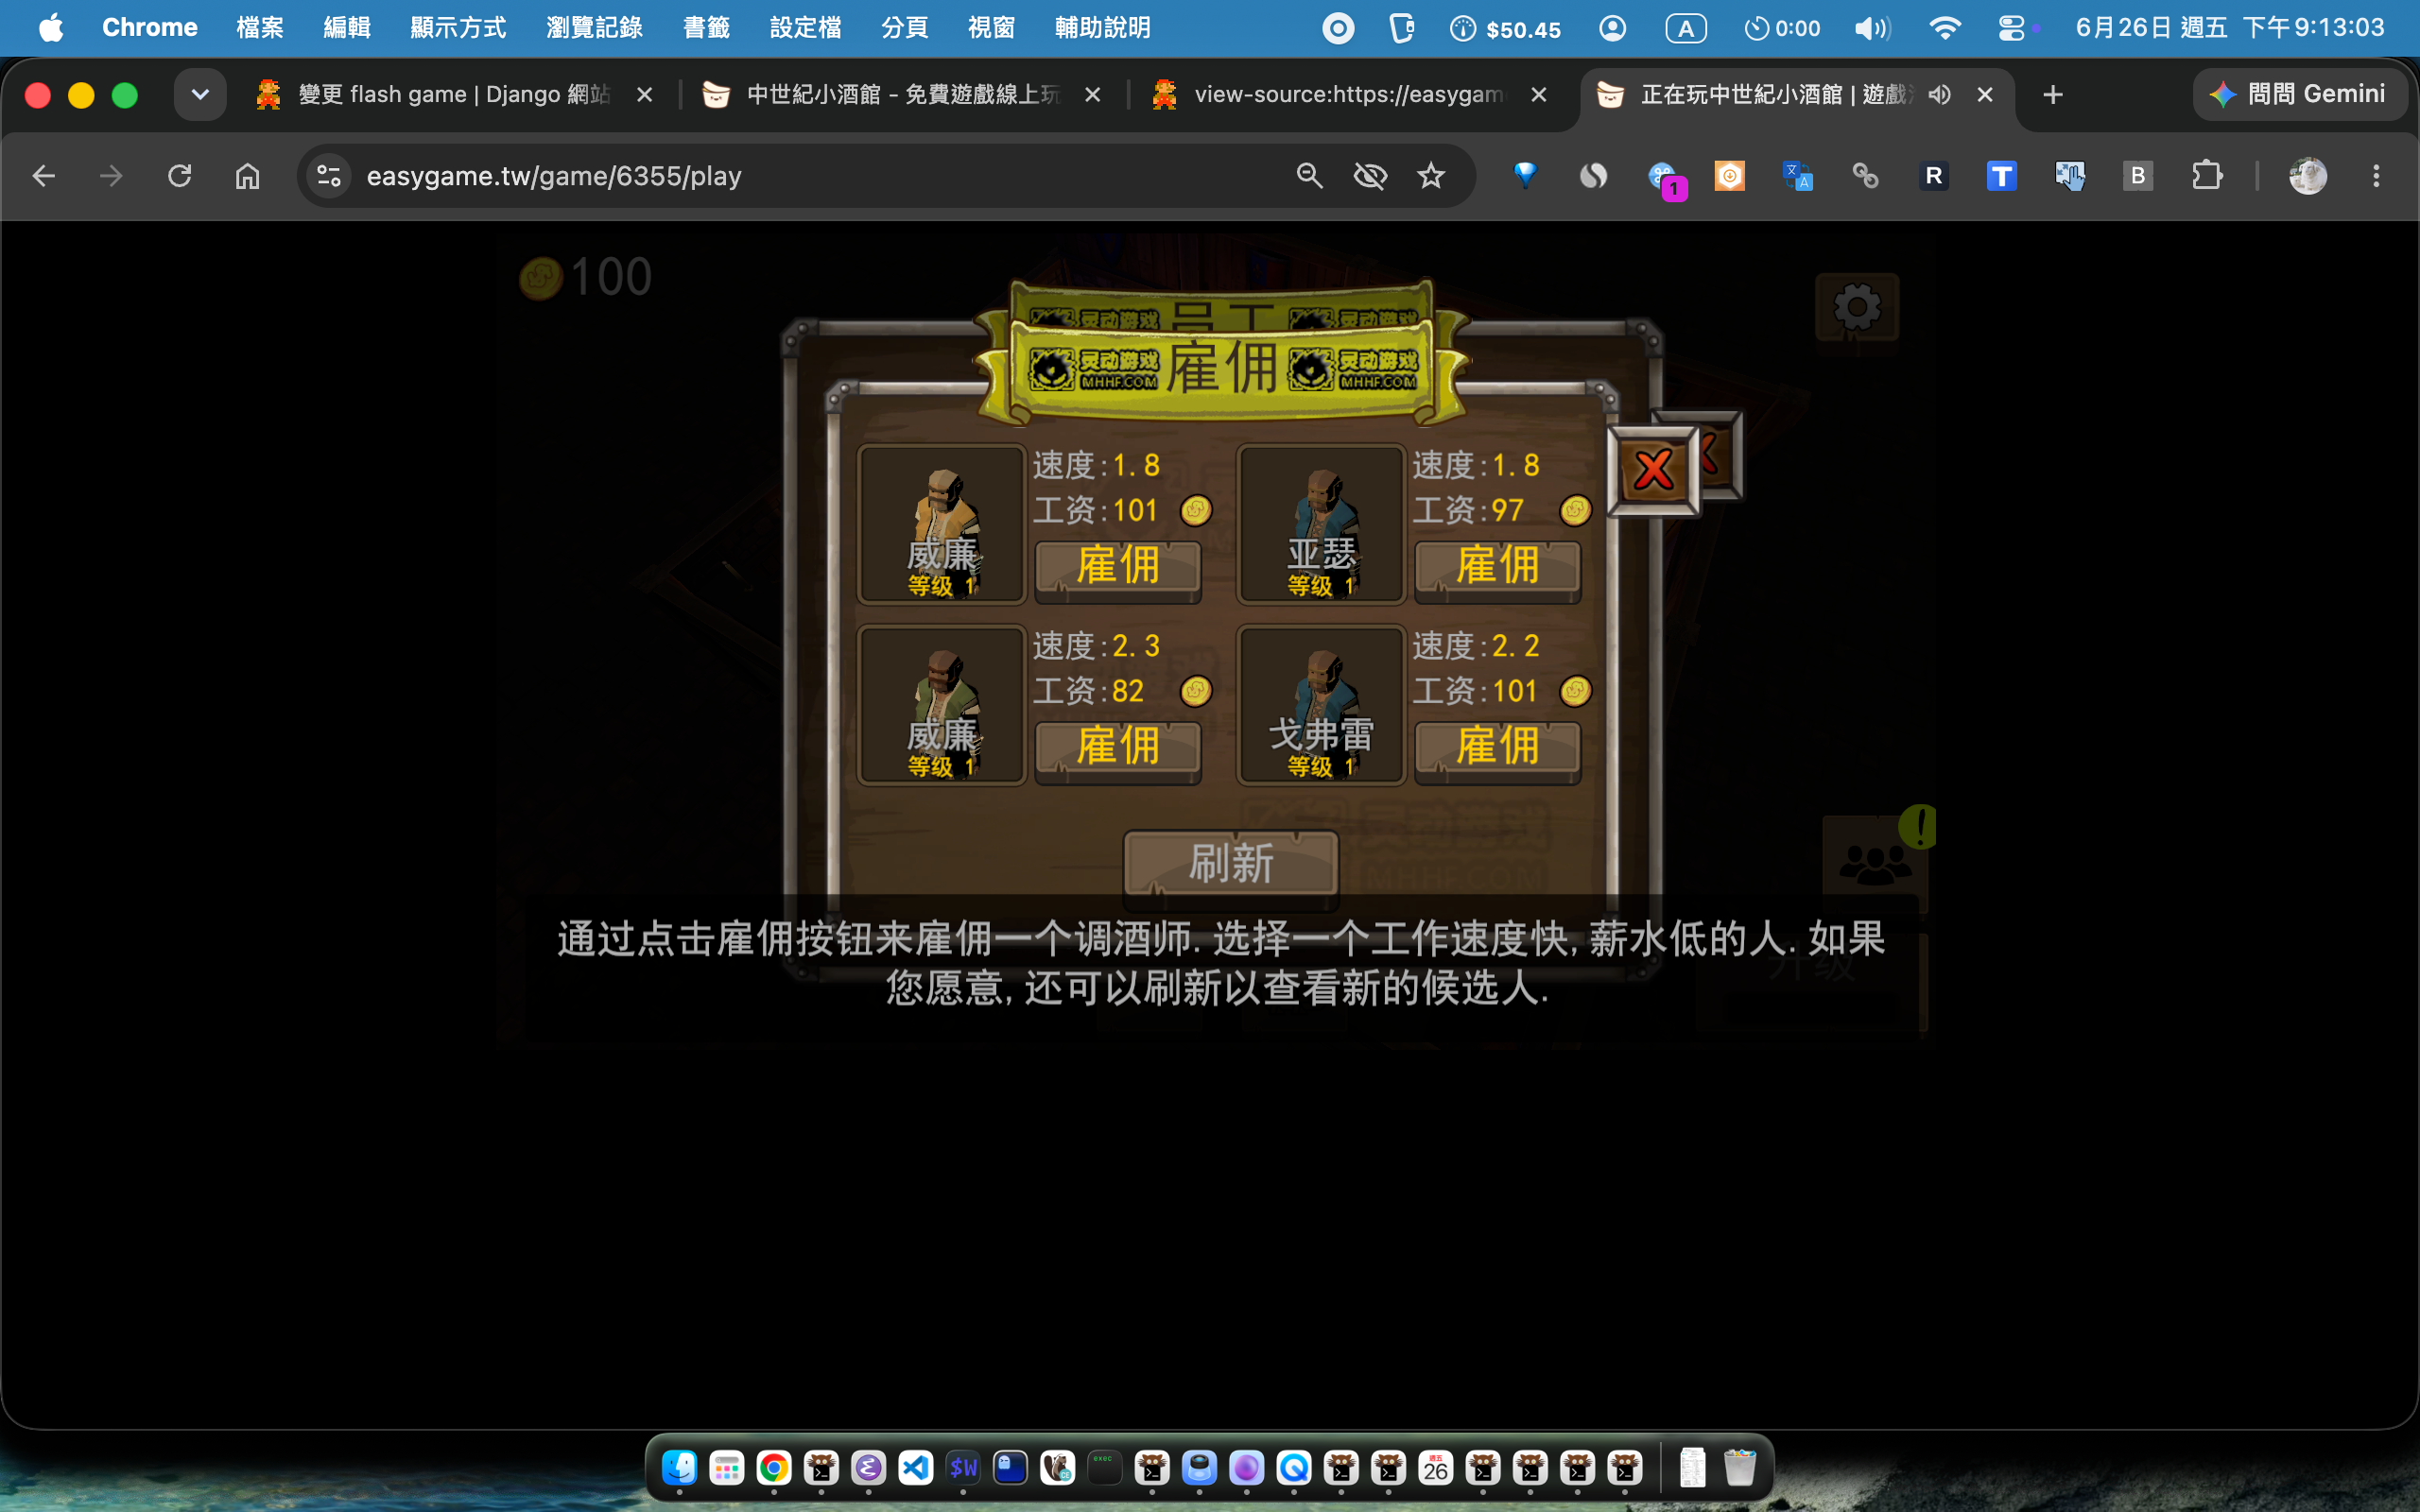This screenshot has height=1512, width=2420.
Task: Open Visual Studio Code from Dock
Action: point(915,1467)
